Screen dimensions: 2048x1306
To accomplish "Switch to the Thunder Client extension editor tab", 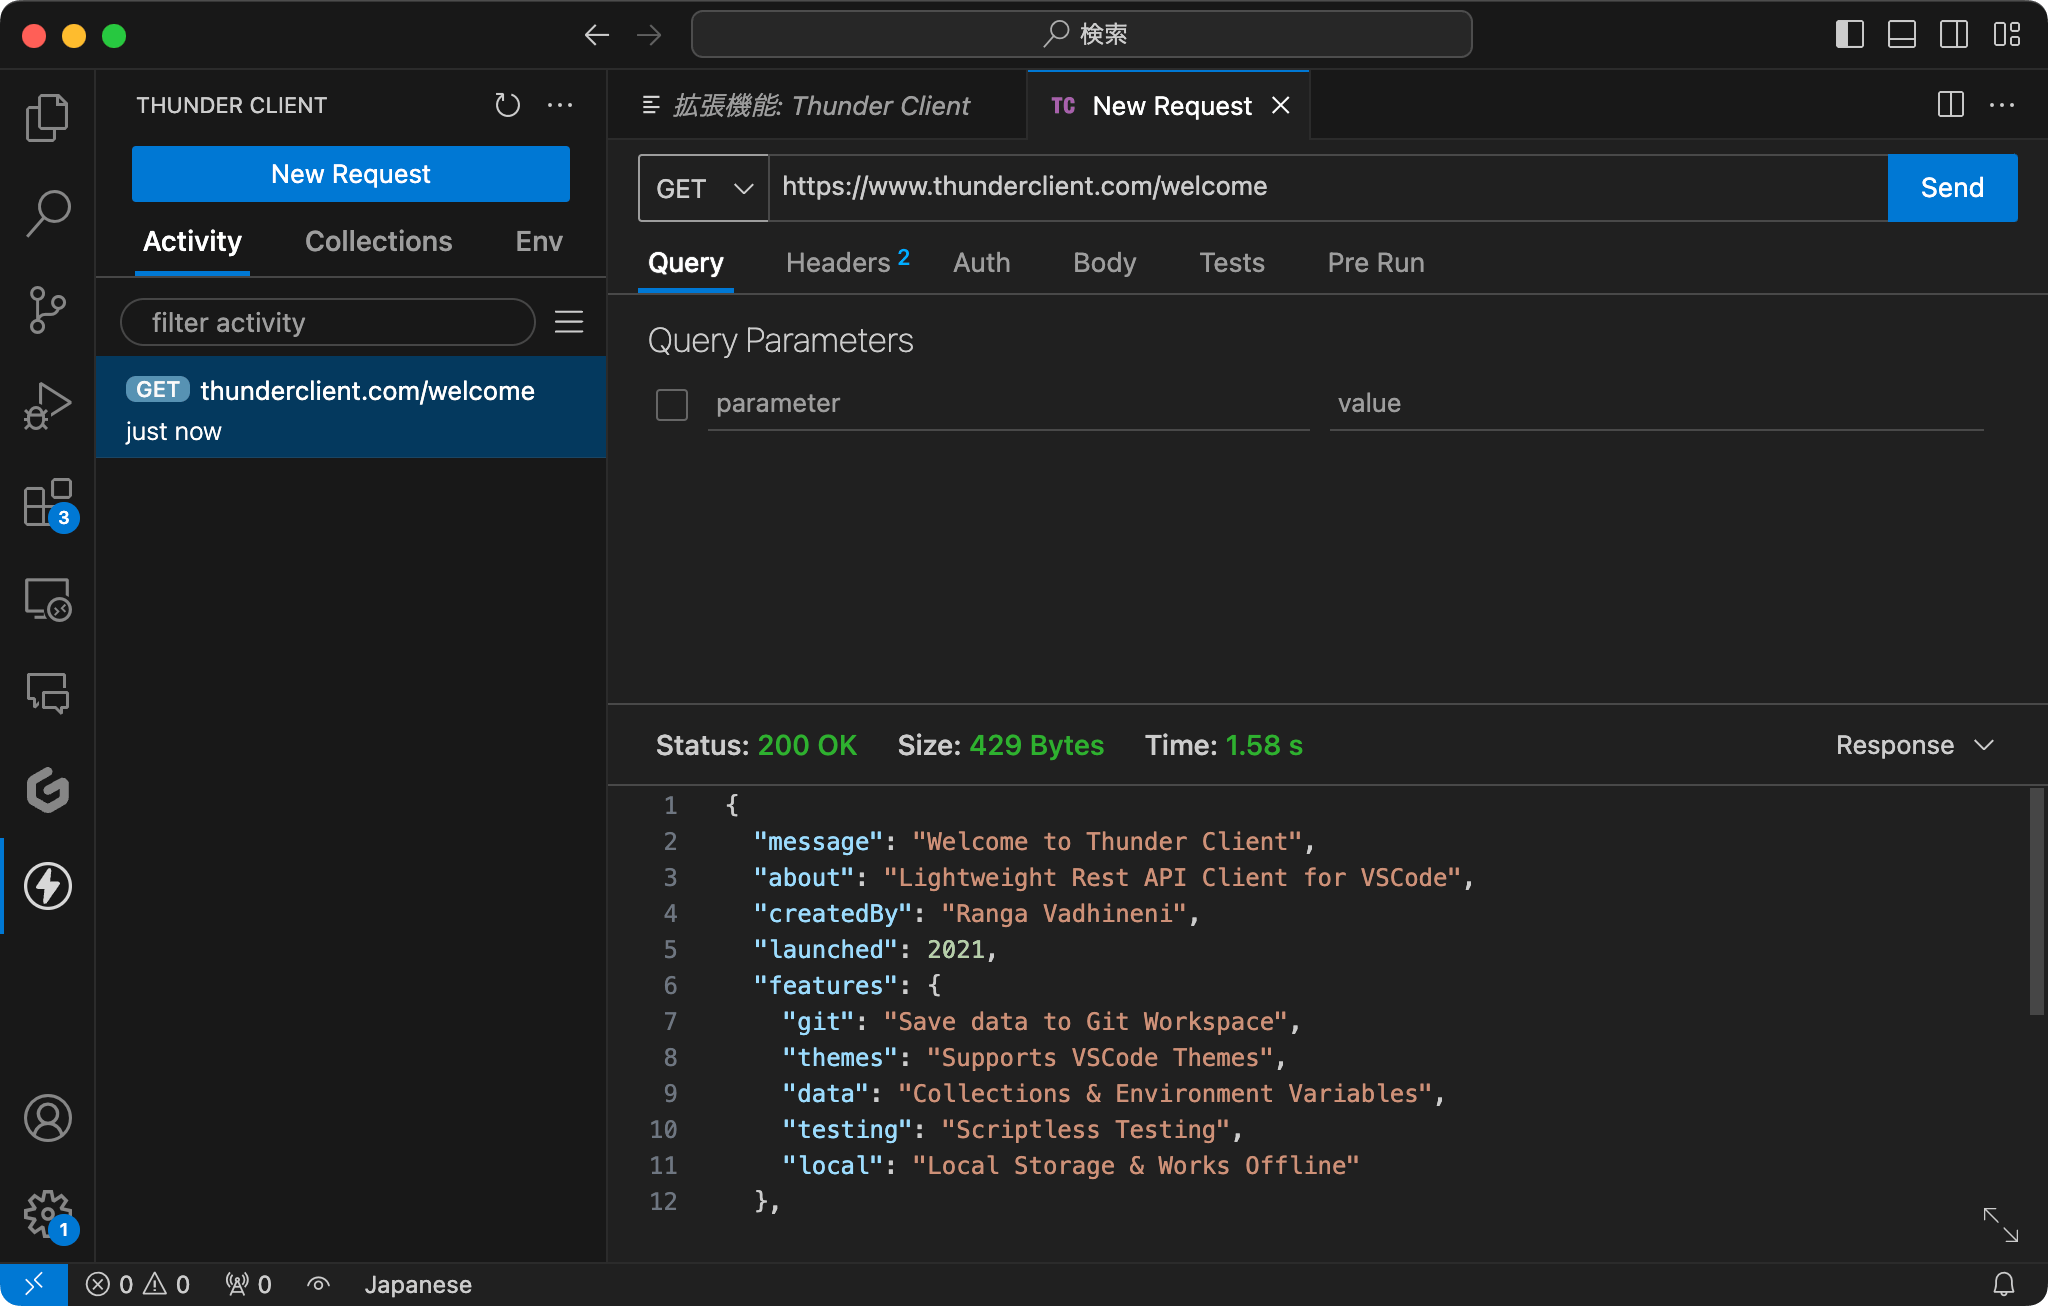I will click(x=818, y=105).
